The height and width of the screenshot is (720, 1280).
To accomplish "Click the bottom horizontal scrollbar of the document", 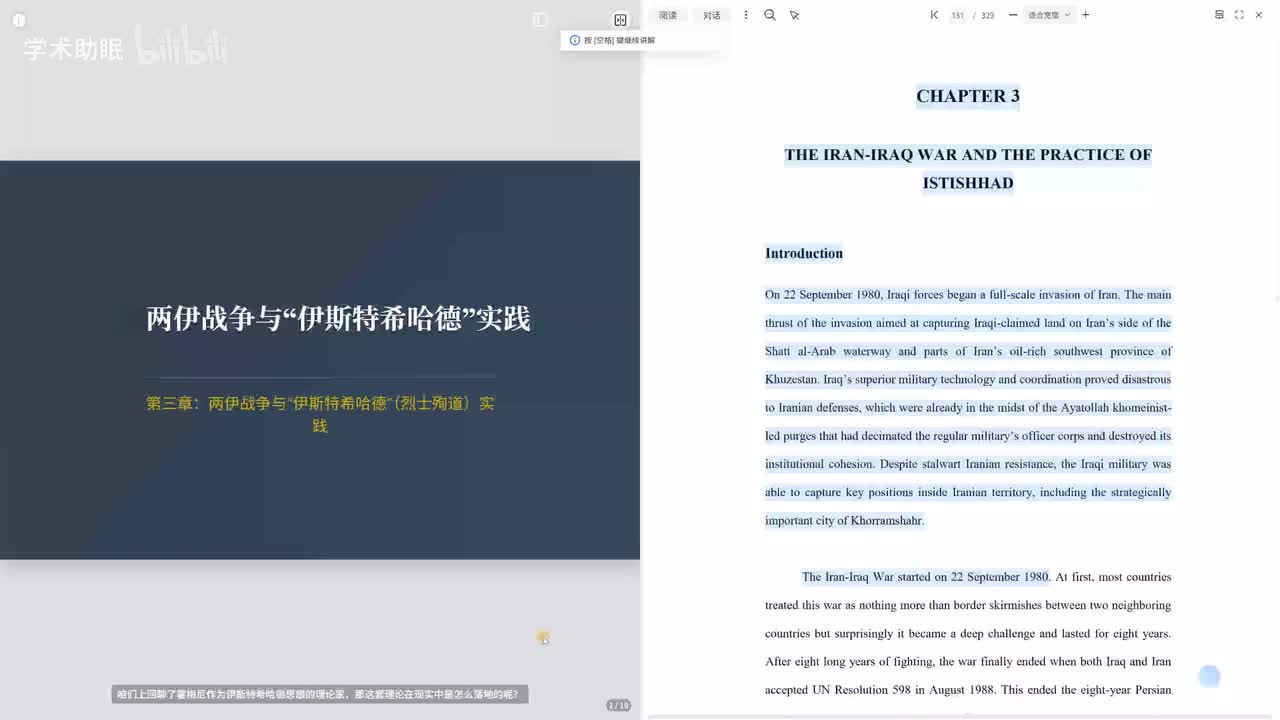I will pyautogui.click(x=960, y=717).
